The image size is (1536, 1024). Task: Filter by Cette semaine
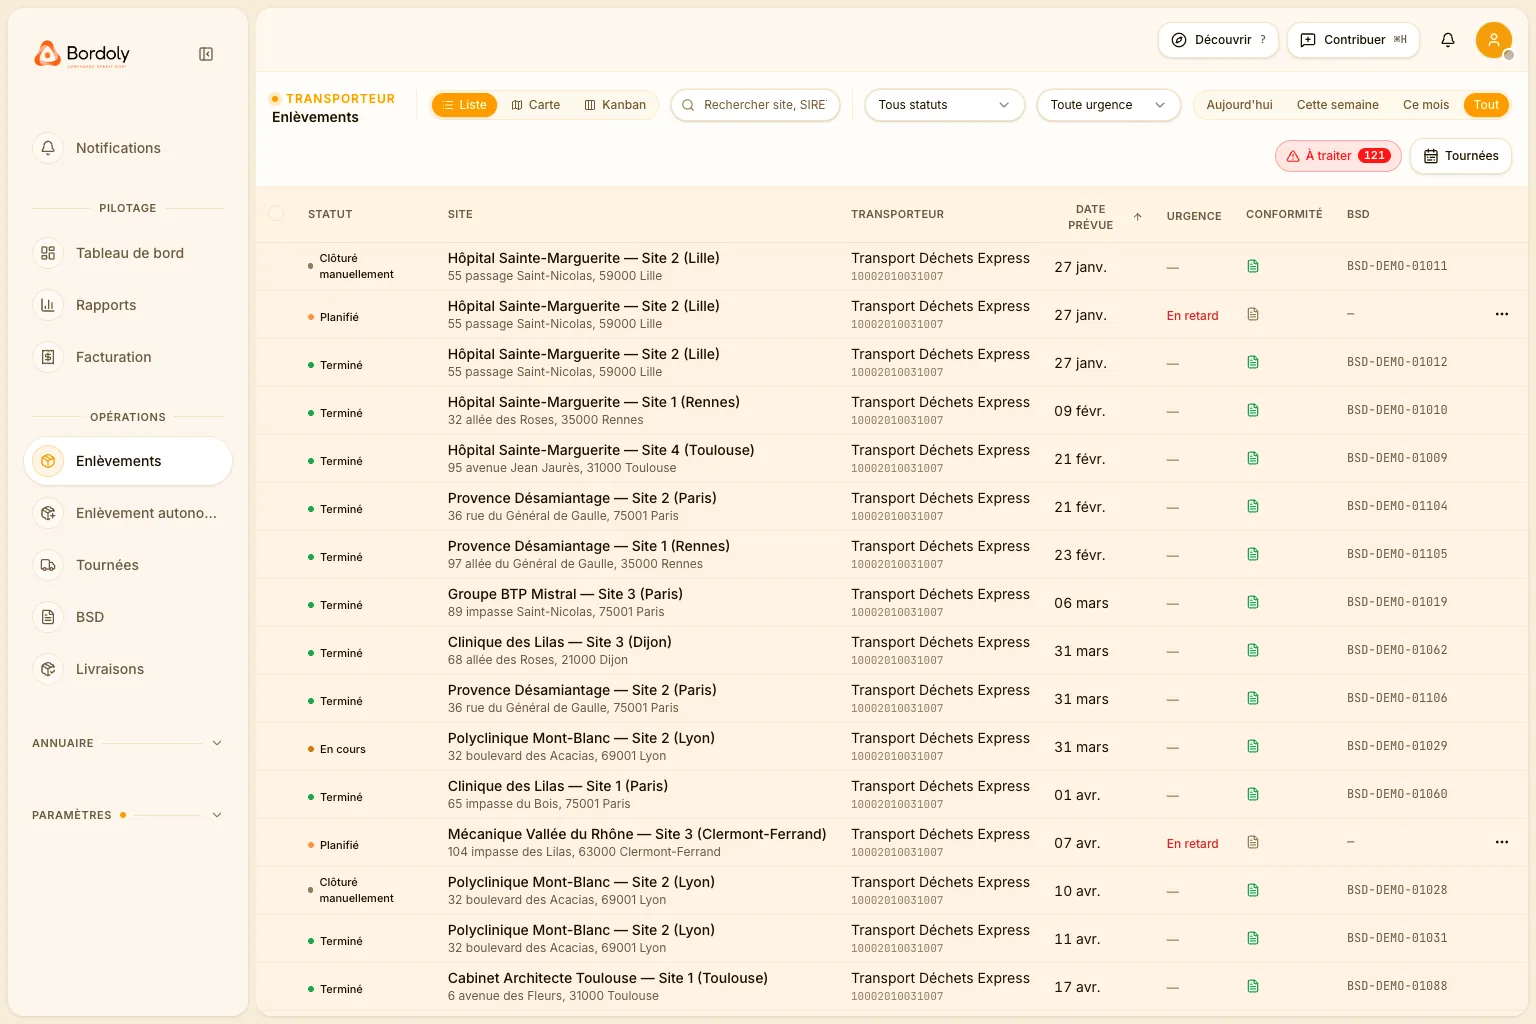coord(1337,105)
